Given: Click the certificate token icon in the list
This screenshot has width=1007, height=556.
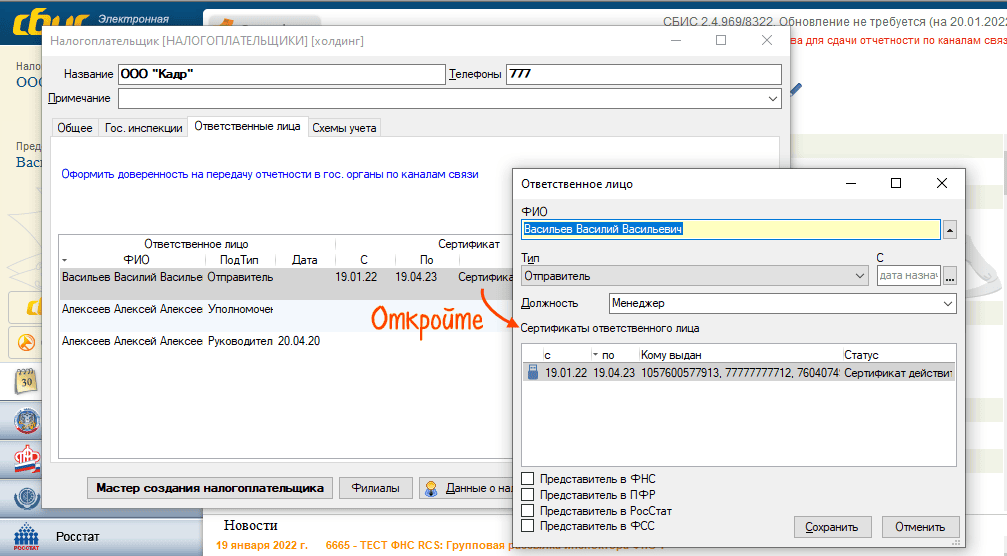Looking at the screenshot, I should tap(532, 373).
